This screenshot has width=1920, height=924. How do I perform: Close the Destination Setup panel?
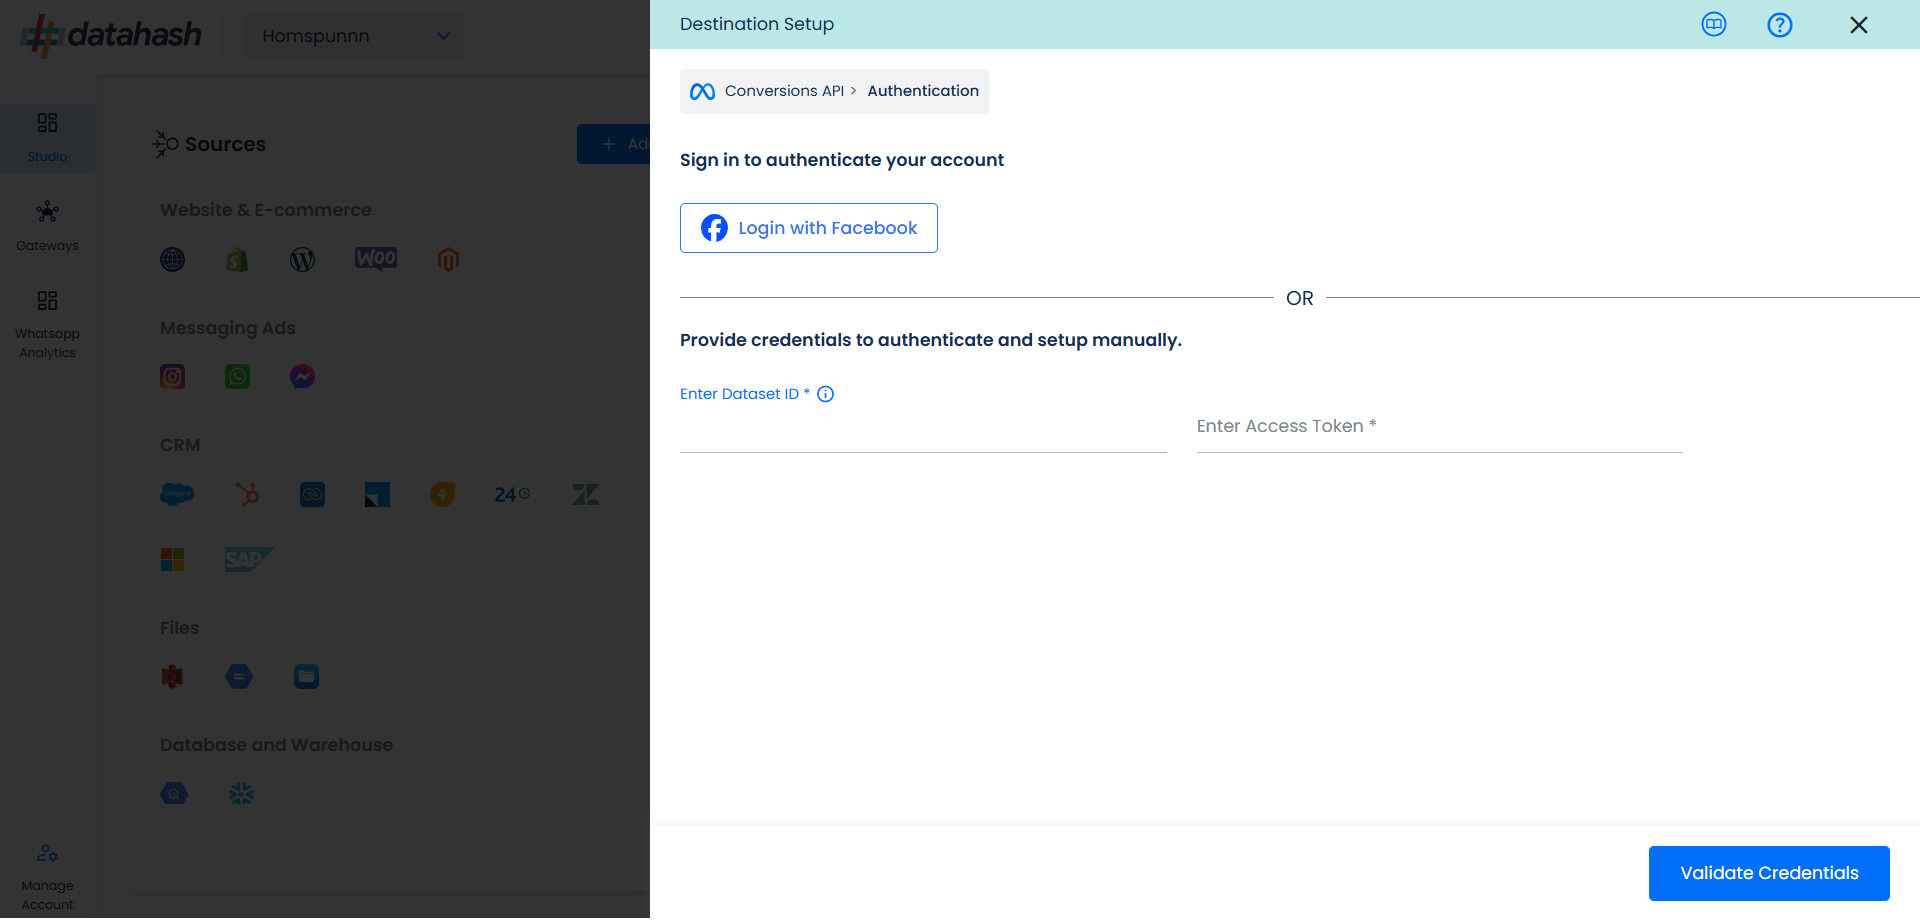click(1858, 25)
